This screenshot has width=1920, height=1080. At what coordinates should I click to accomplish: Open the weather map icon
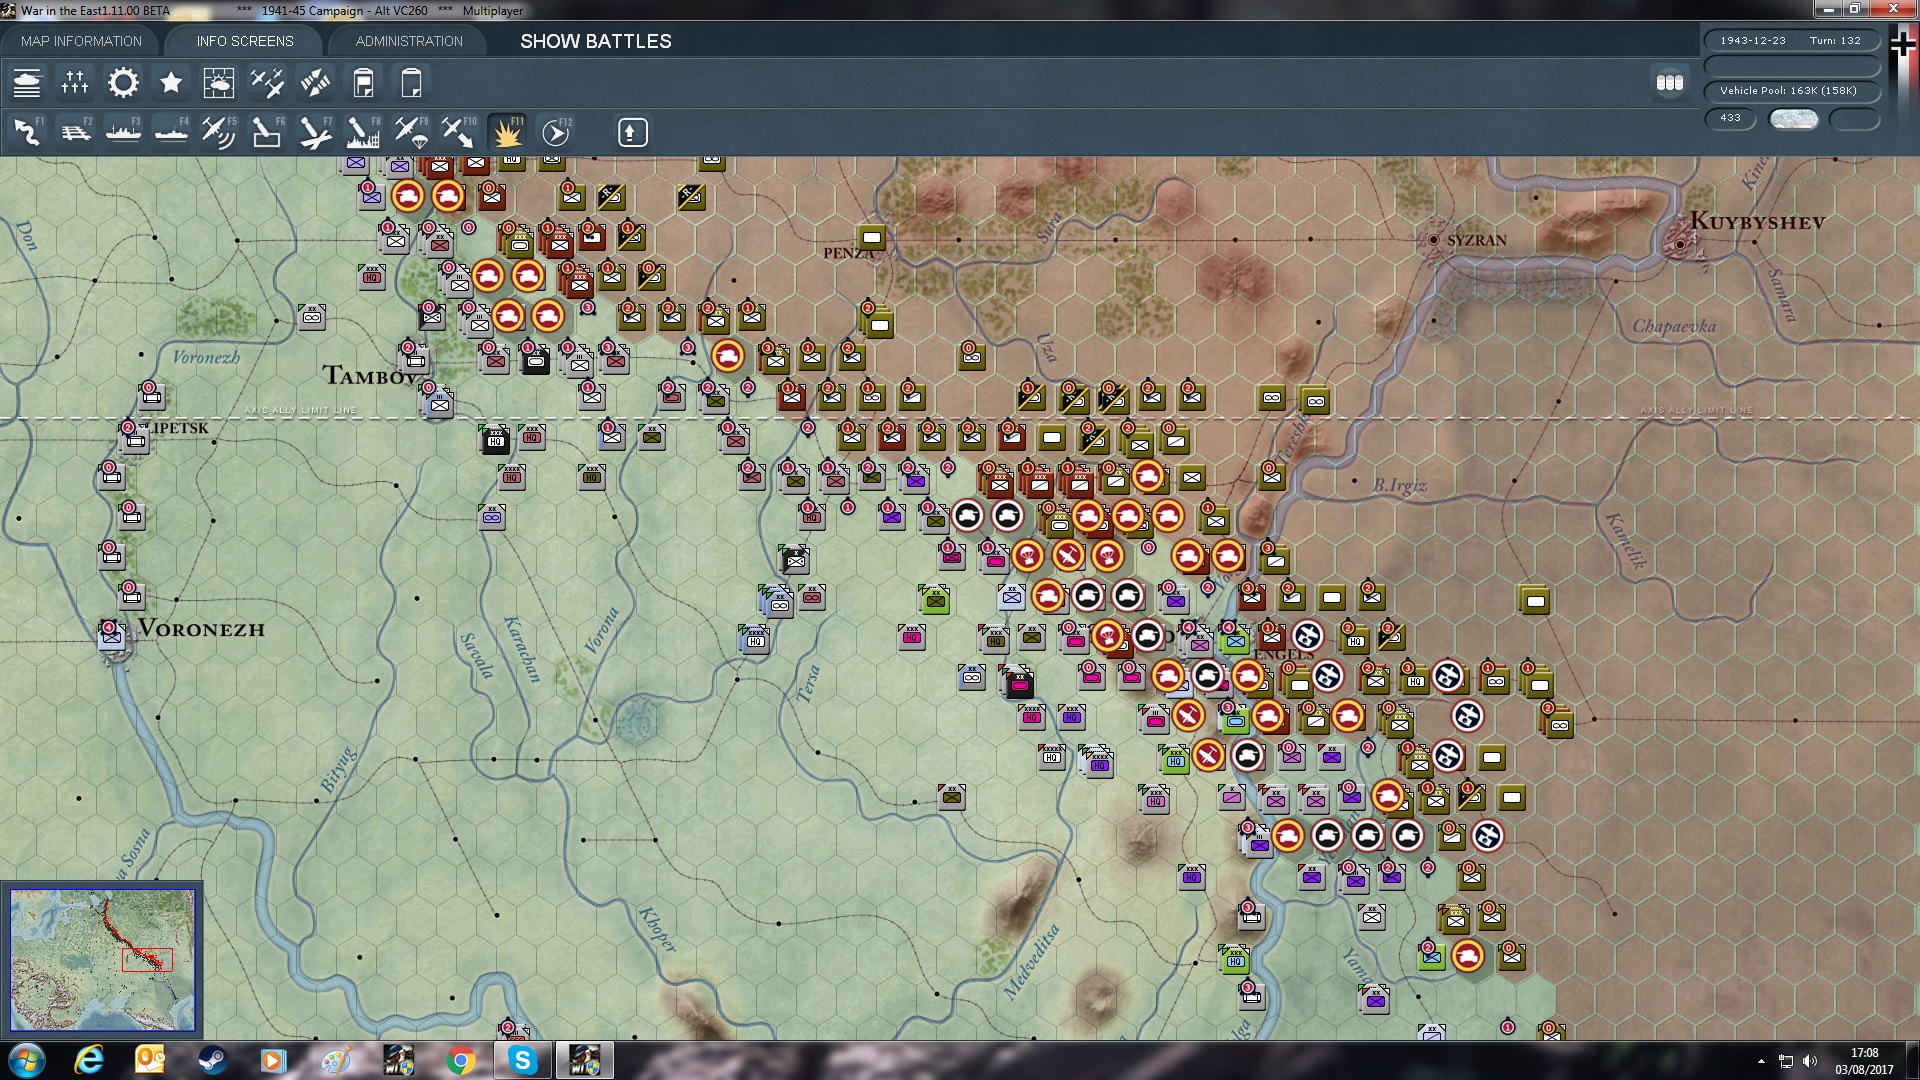point(219,83)
